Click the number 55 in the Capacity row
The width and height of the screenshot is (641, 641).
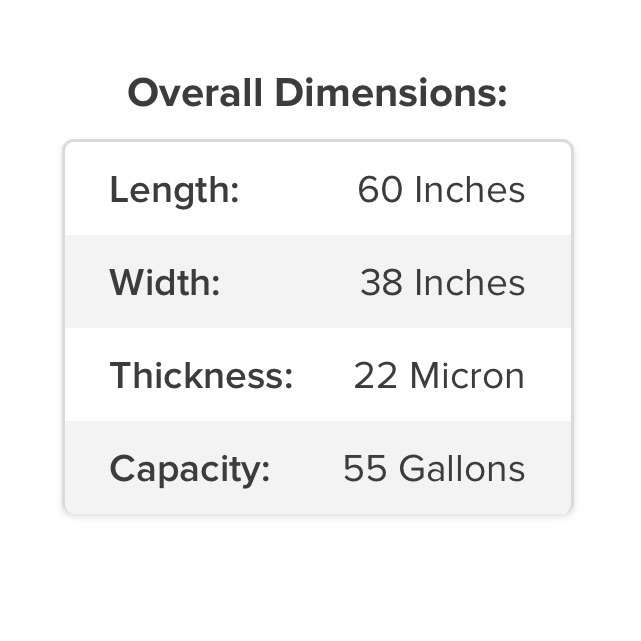[x=365, y=469]
